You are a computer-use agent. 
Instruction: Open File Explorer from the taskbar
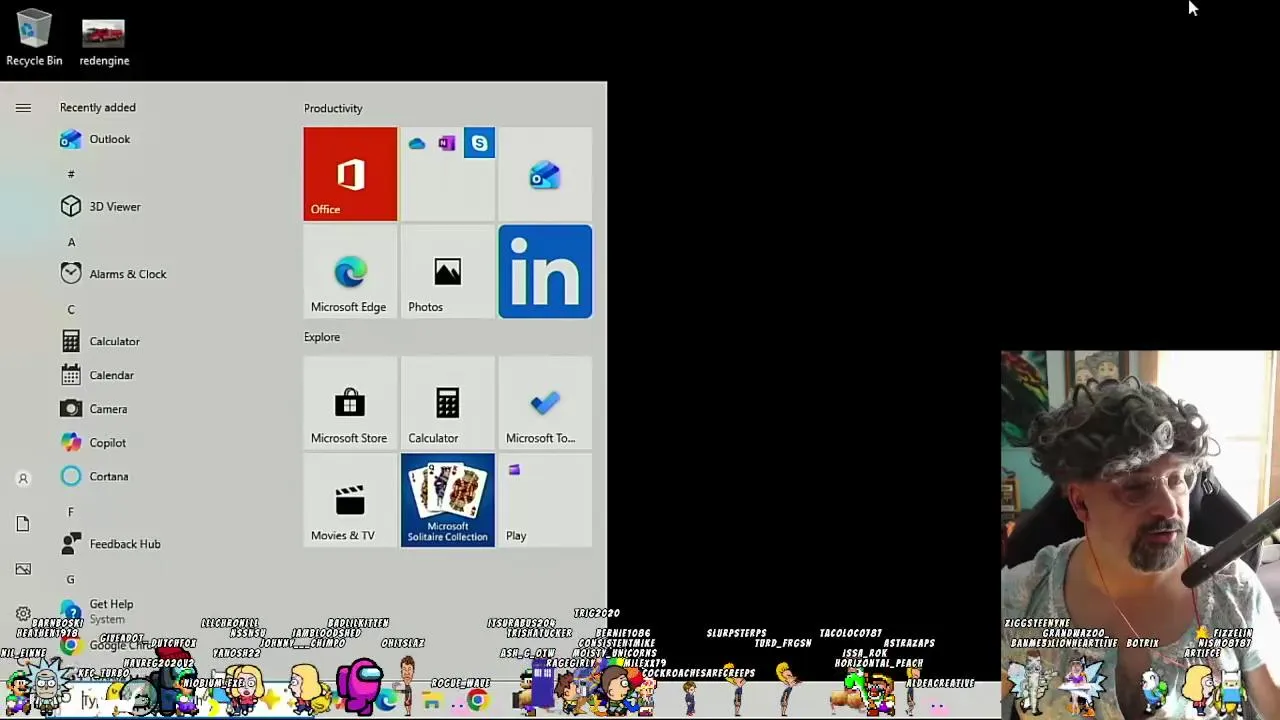[x=432, y=701]
